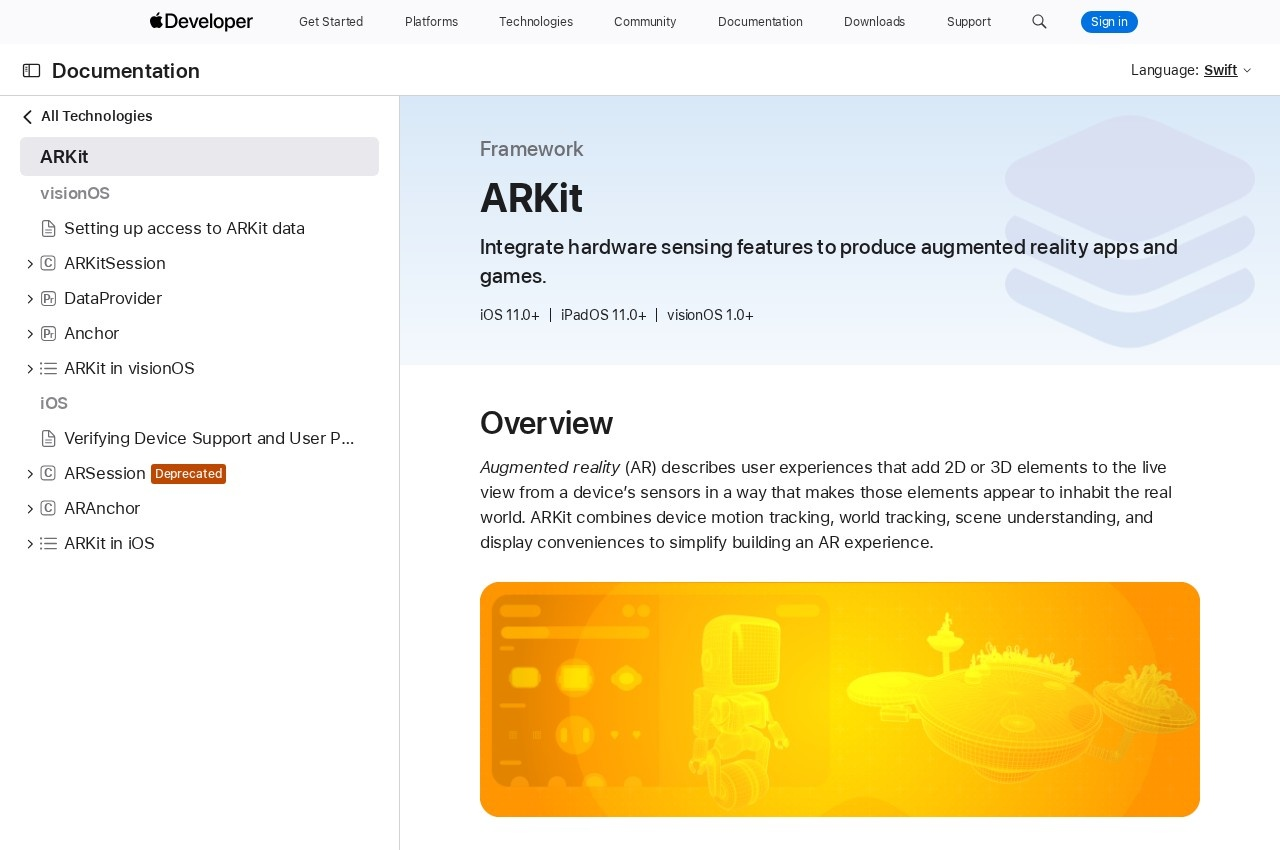Open Setting up access to ARKit data
This screenshot has height=850, width=1280.
[184, 228]
